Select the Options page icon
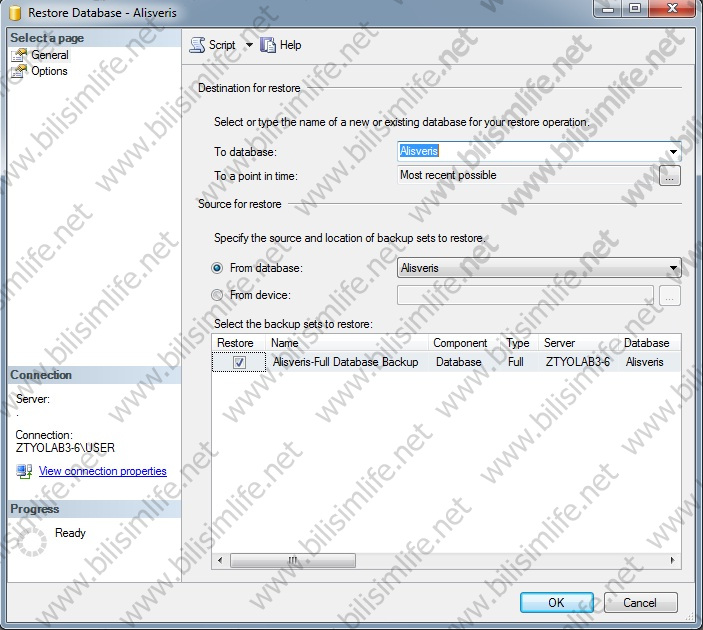This screenshot has height=630, width=703. pos(18,71)
